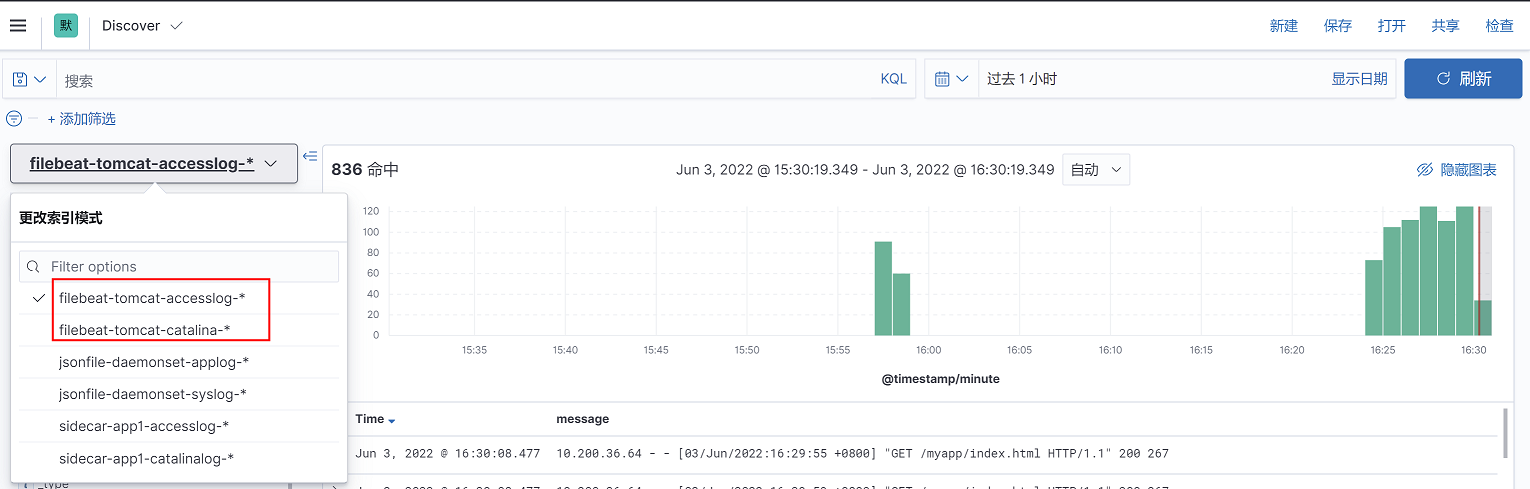
Task: Open the hamburger navigation menu
Action: click(x=18, y=25)
